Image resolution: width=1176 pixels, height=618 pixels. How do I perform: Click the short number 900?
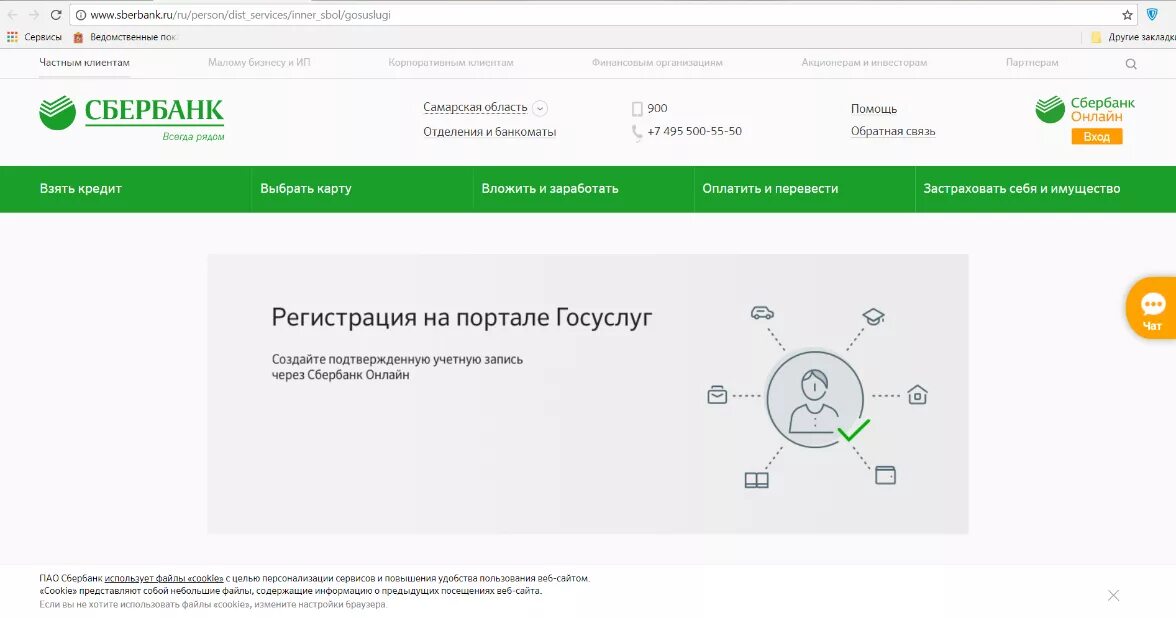(x=657, y=108)
